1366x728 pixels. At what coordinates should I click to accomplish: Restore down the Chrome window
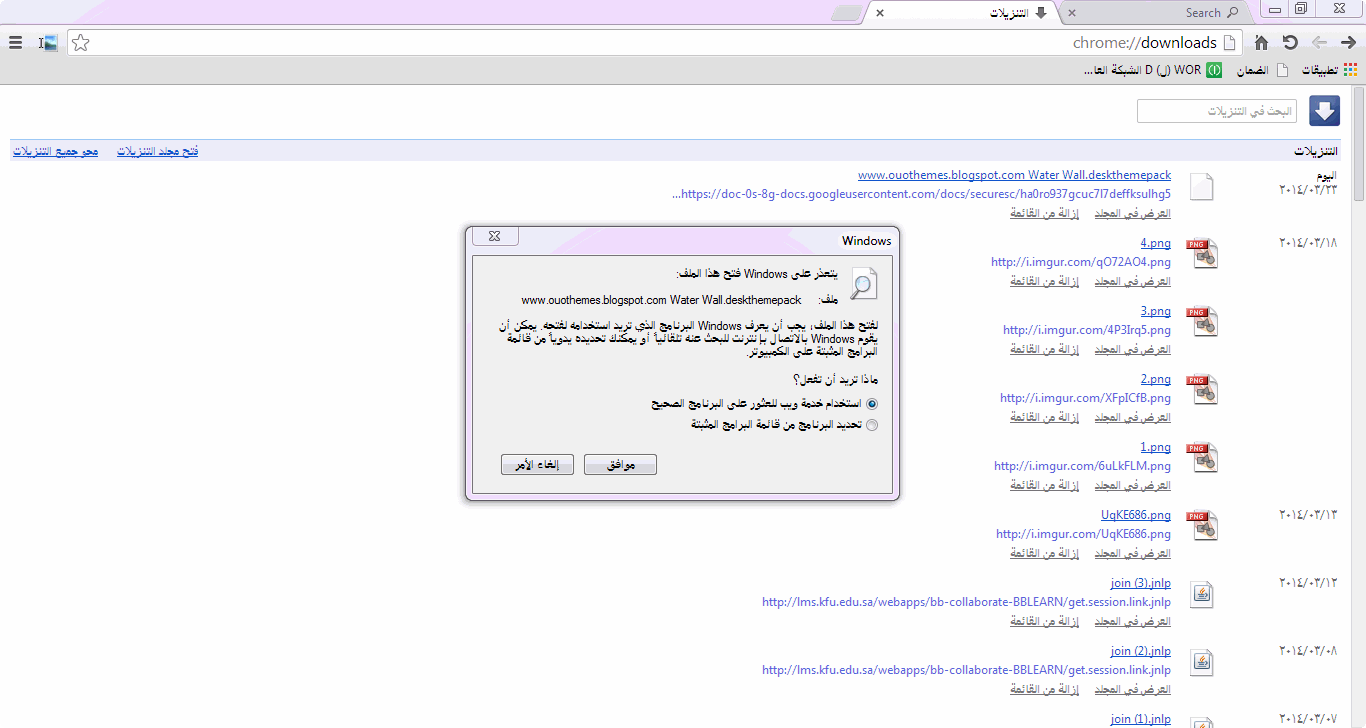coord(1301,9)
